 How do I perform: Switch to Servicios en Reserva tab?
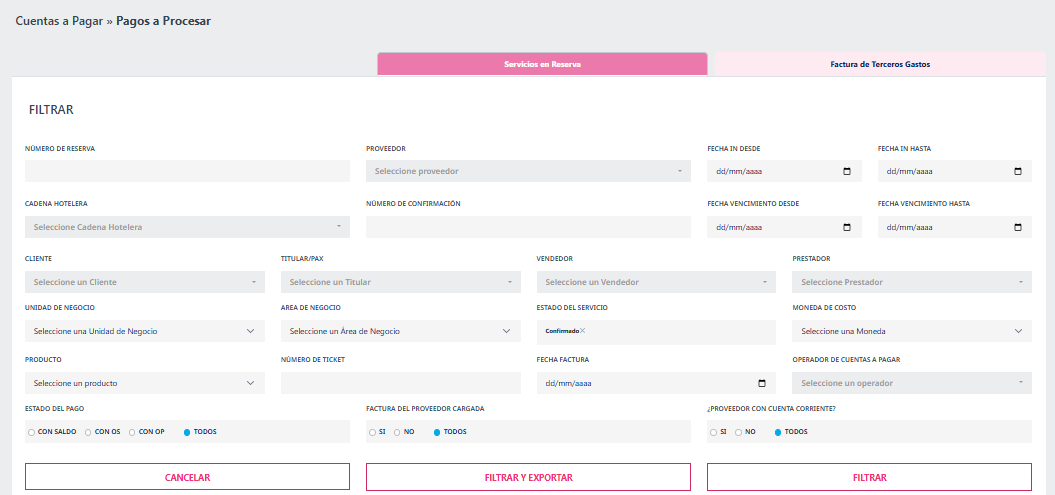tap(542, 65)
